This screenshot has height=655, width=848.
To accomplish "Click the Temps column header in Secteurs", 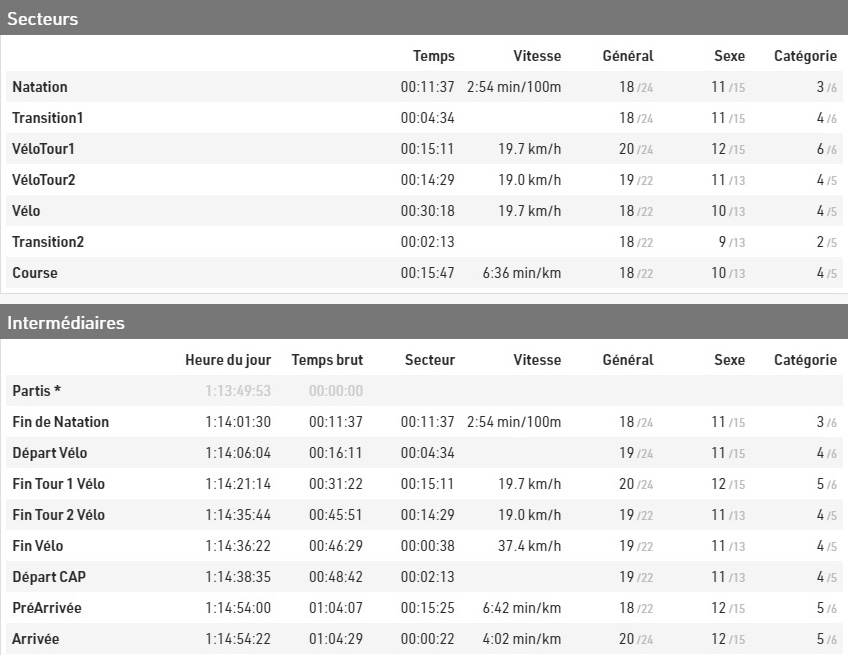I will tap(434, 56).
